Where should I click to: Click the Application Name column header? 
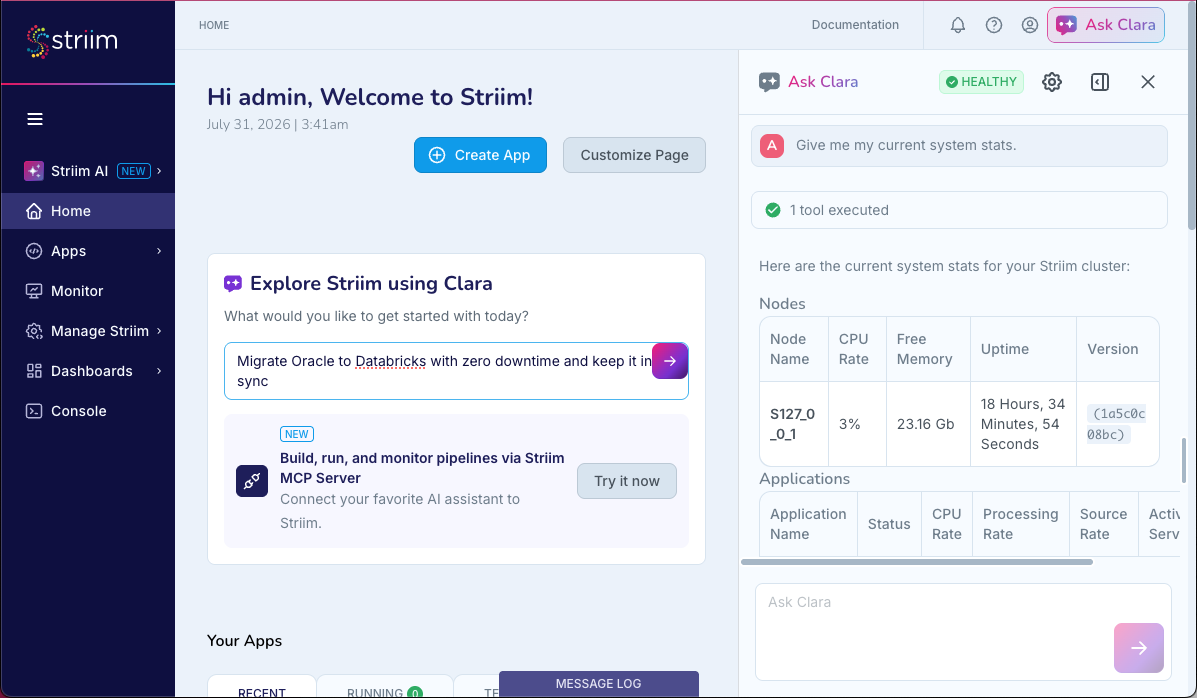[808, 524]
